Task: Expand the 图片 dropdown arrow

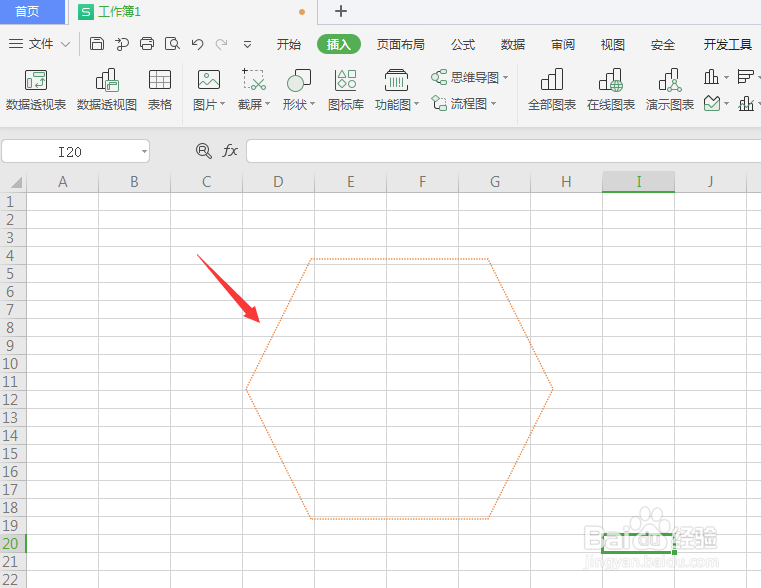Action: click(222, 104)
